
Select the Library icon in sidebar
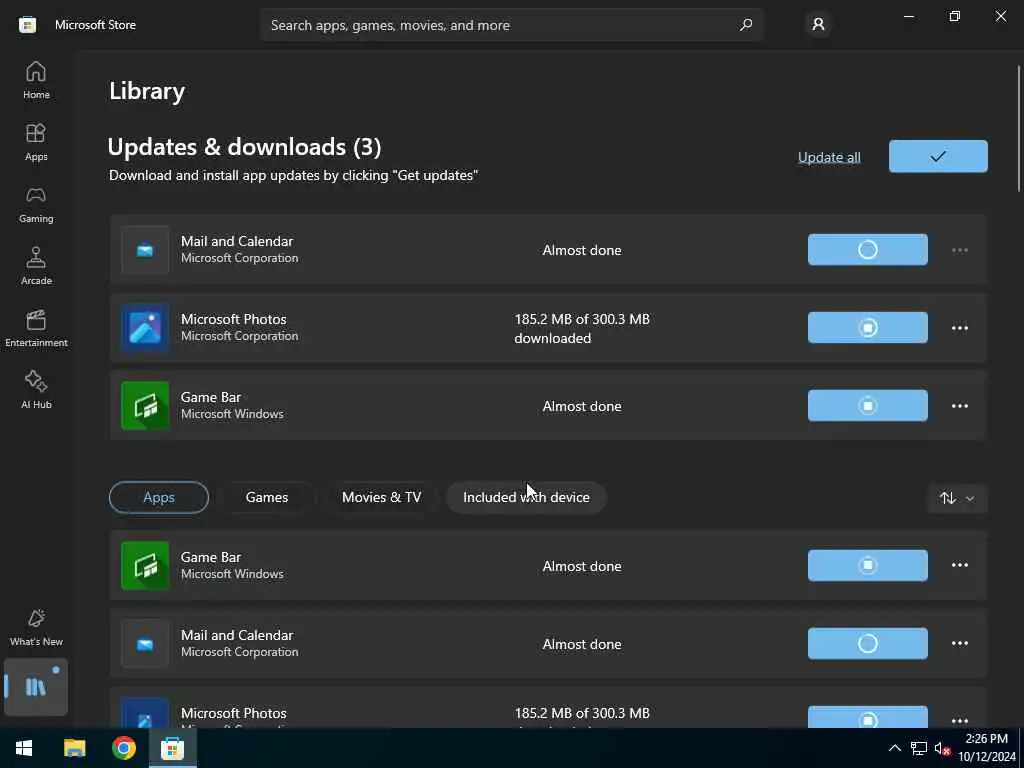point(36,686)
